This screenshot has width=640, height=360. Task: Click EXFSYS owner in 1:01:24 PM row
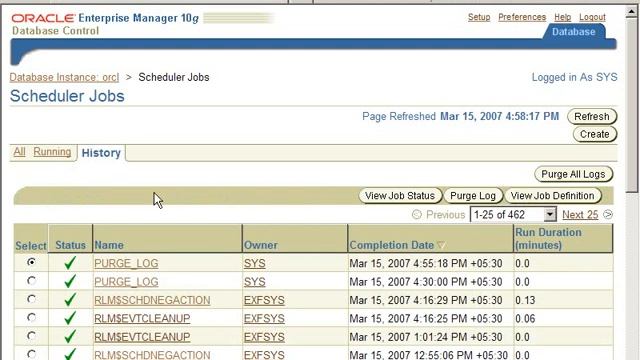[264, 337]
